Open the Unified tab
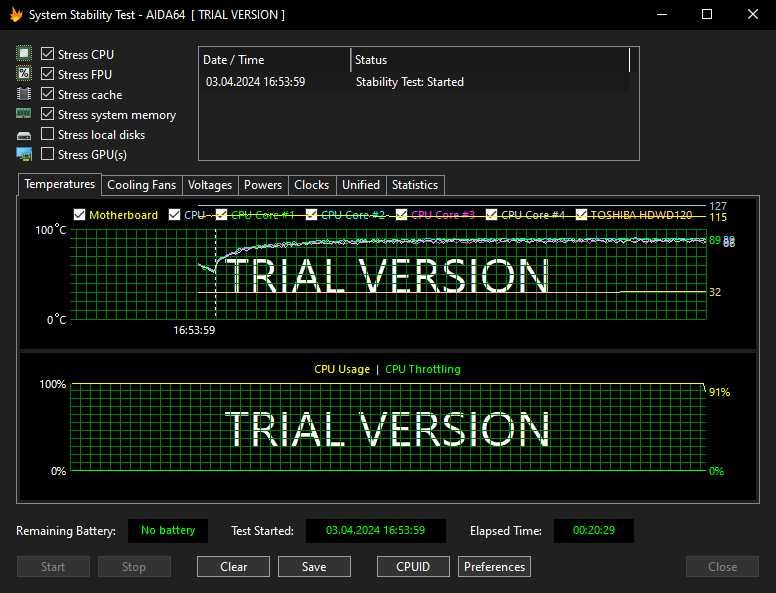 (361, 185)
